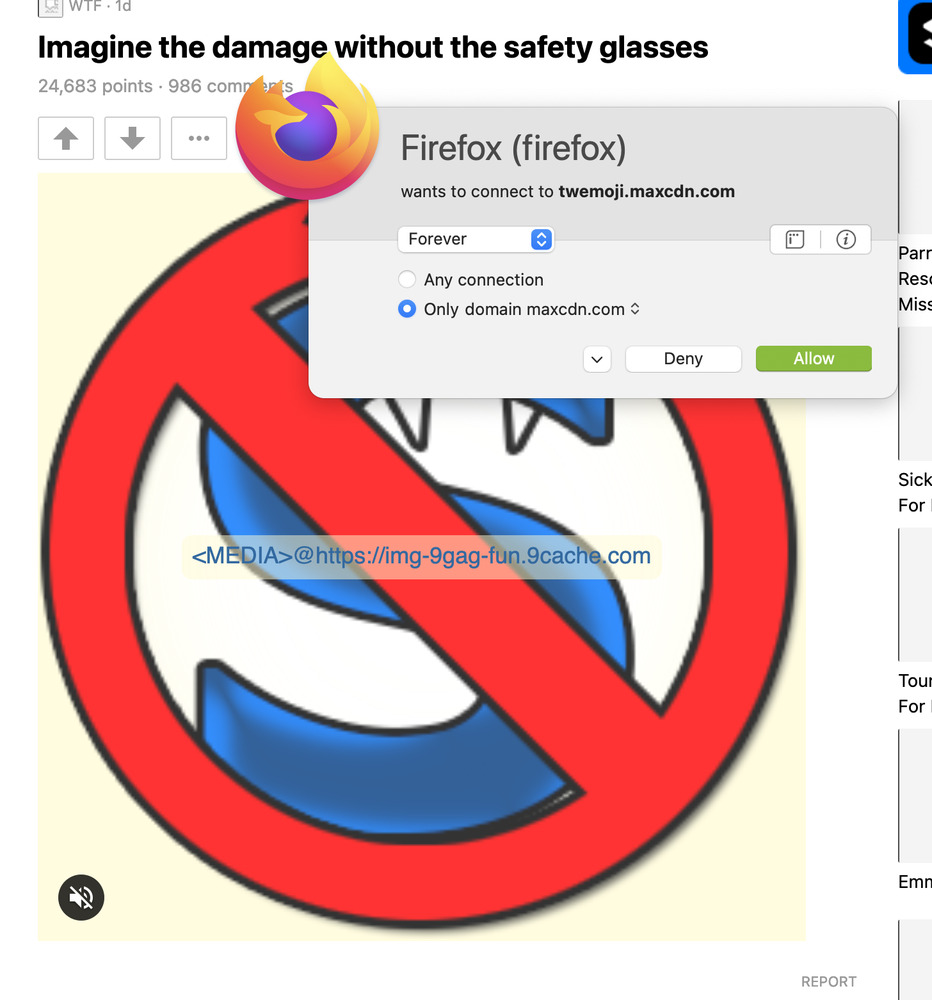
Task: Upvote the post with the up arrow
Action: (x=66, y=138)
